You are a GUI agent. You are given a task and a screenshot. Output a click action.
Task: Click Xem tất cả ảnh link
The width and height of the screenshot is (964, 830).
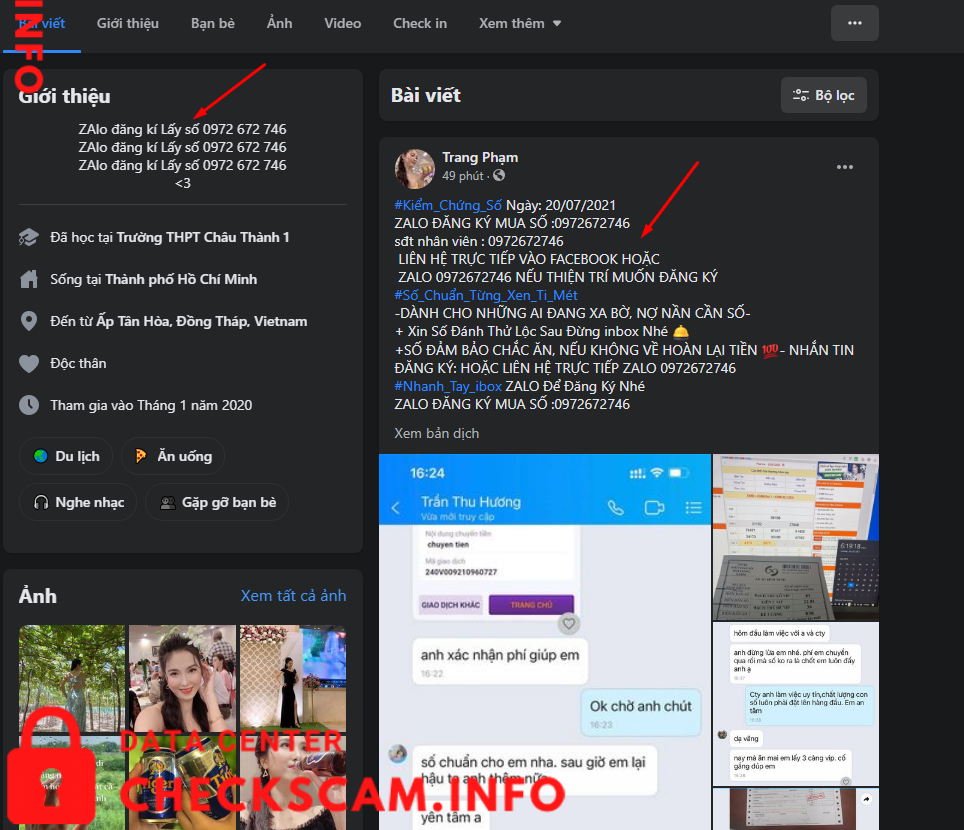[x=293, y=596]
